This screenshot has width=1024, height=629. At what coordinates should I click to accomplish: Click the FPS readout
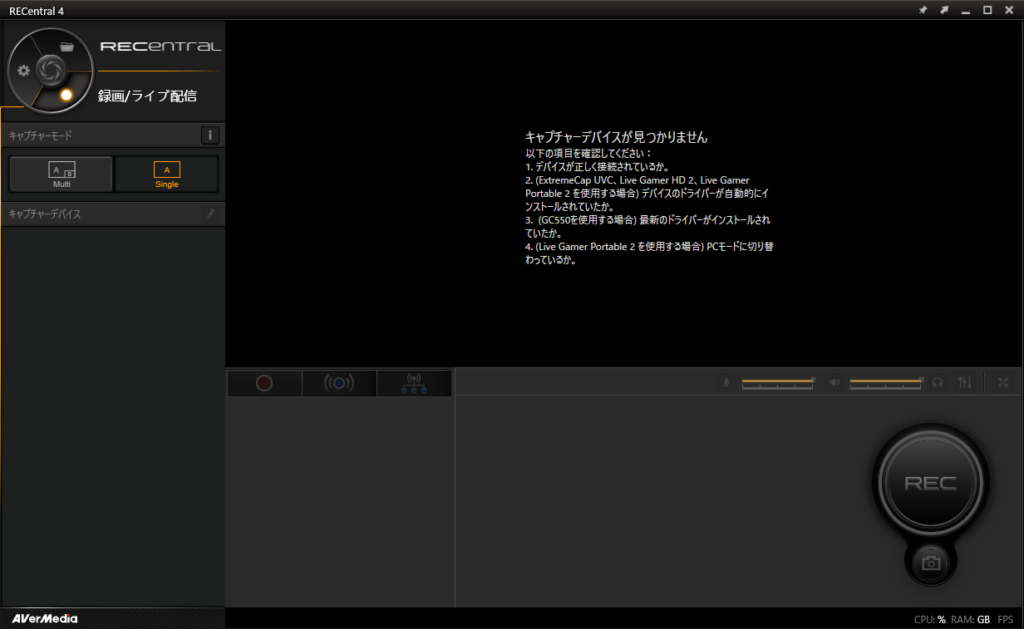coord(1006,619)
